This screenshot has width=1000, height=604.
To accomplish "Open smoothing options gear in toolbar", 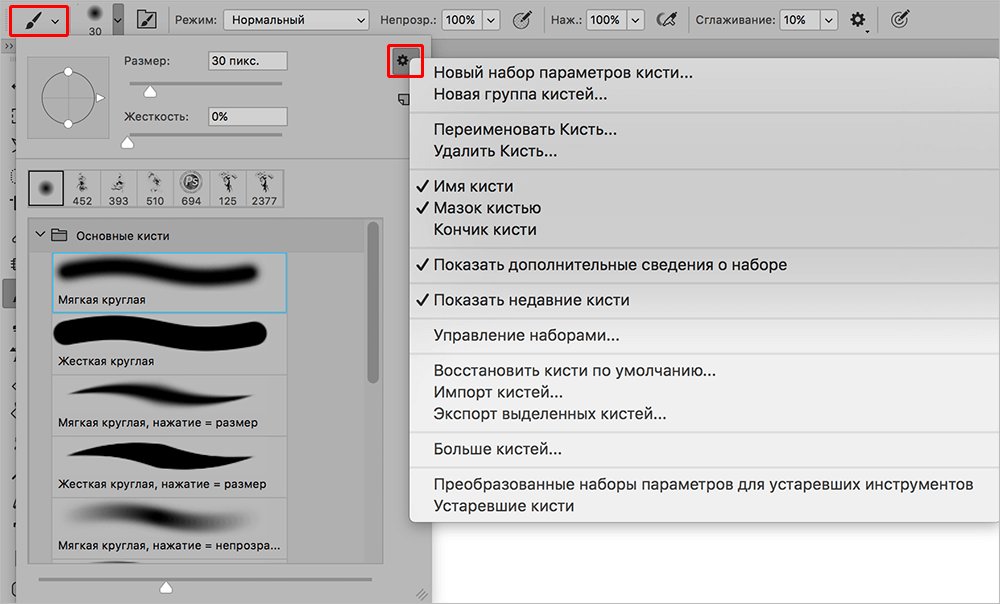I will pyautogui.click(x=857, y=20).
